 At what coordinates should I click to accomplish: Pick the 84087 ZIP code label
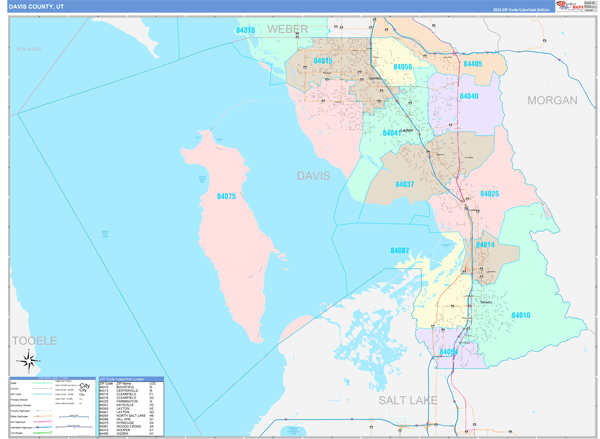pyautogui.click(x=400, y=250)
